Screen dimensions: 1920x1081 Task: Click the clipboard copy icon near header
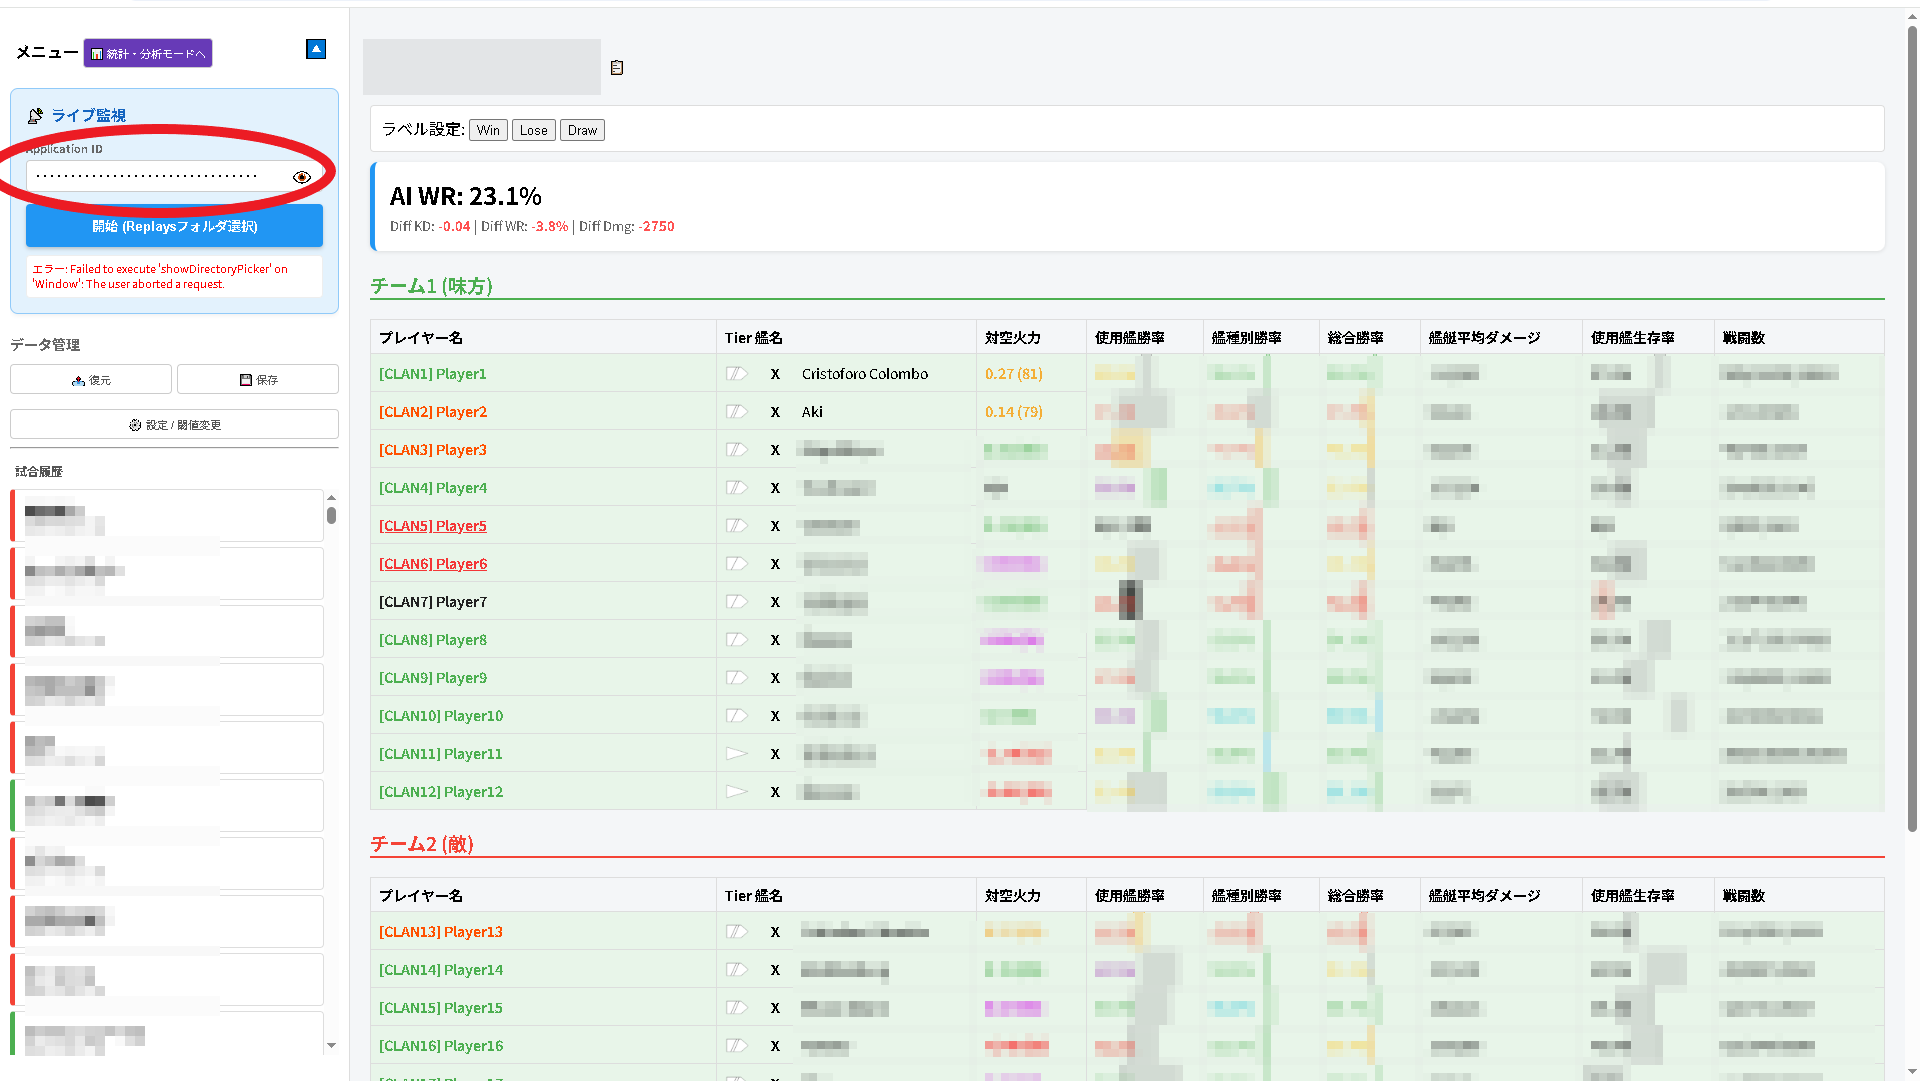point(617,68)
